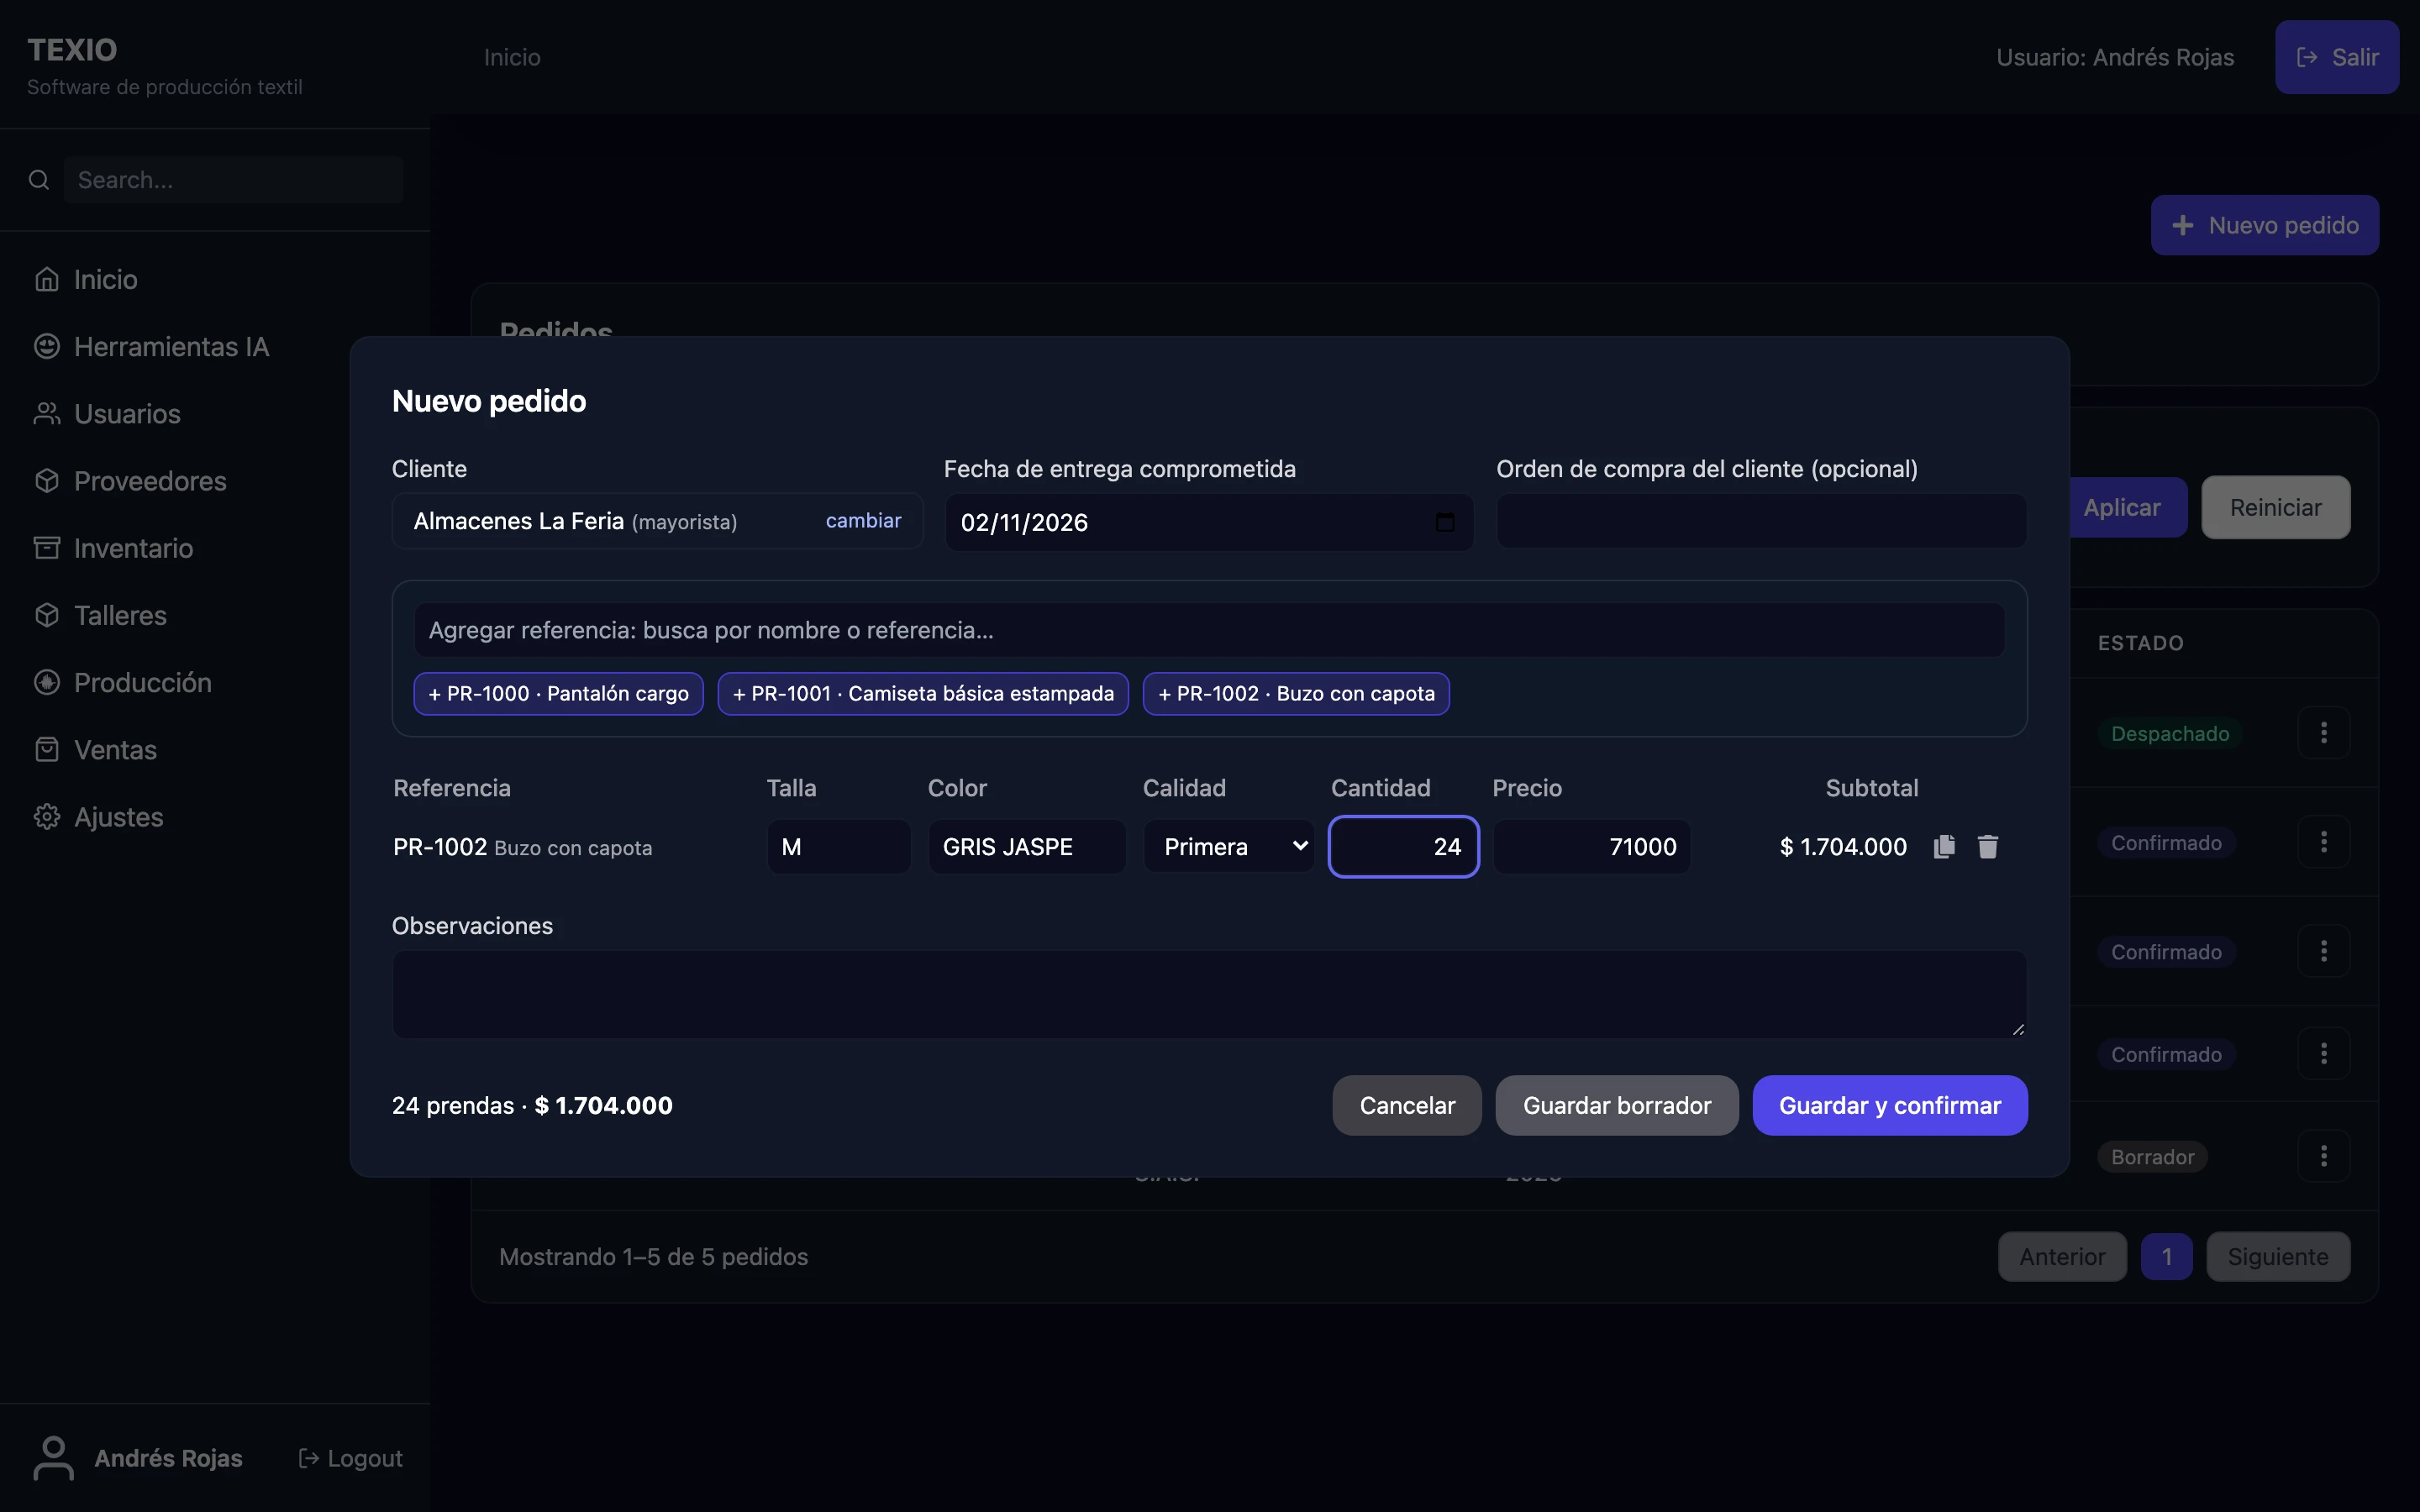Click the Salir button in header
Screen dimensions: 2420x1512
pyautogui.click(x=2336, y=57)
